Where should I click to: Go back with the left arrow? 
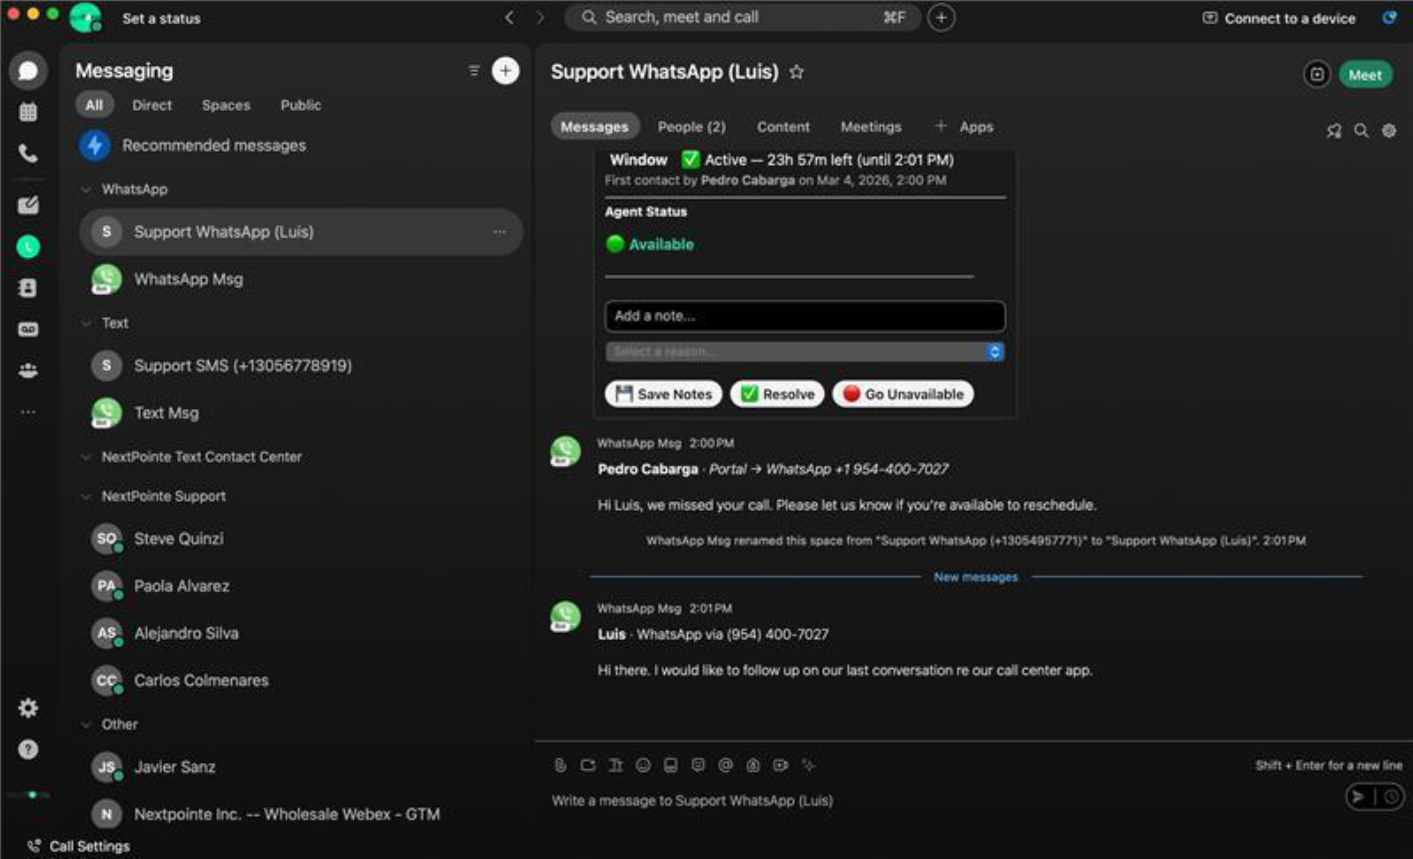tap(510, 17)
